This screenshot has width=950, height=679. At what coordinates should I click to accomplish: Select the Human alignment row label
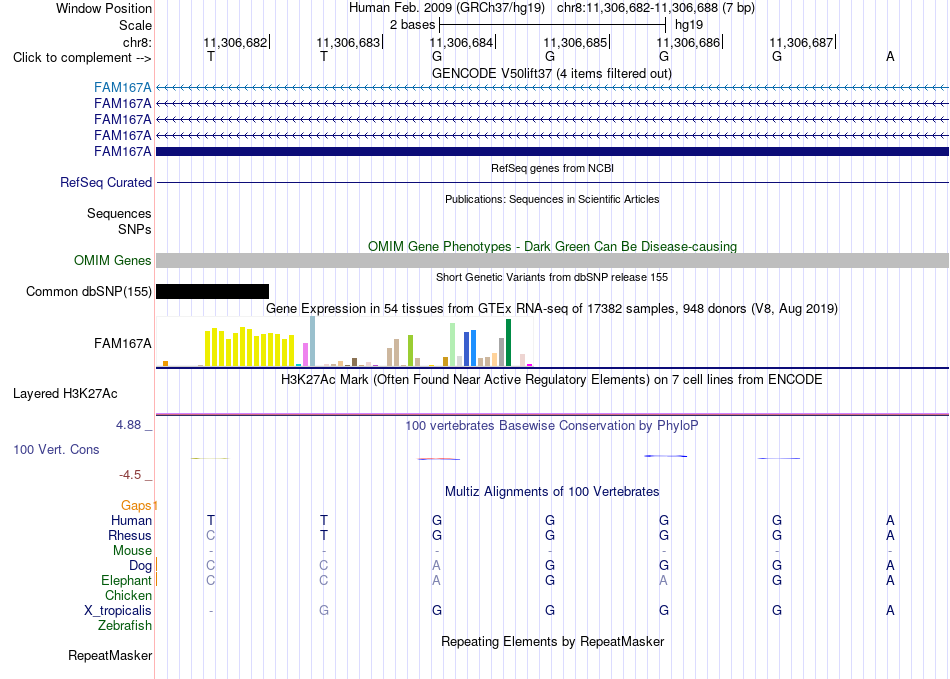tap(131, 520)
